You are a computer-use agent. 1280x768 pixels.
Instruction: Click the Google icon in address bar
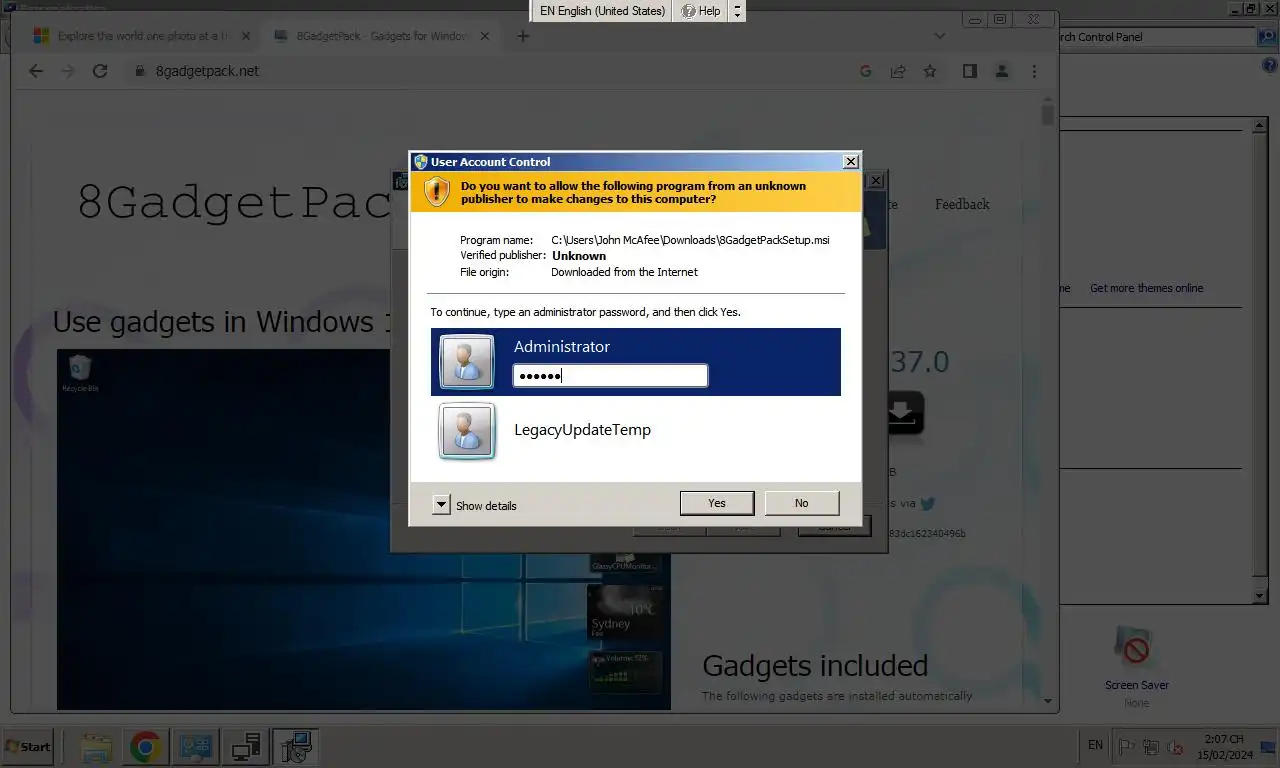pos(866,71)
